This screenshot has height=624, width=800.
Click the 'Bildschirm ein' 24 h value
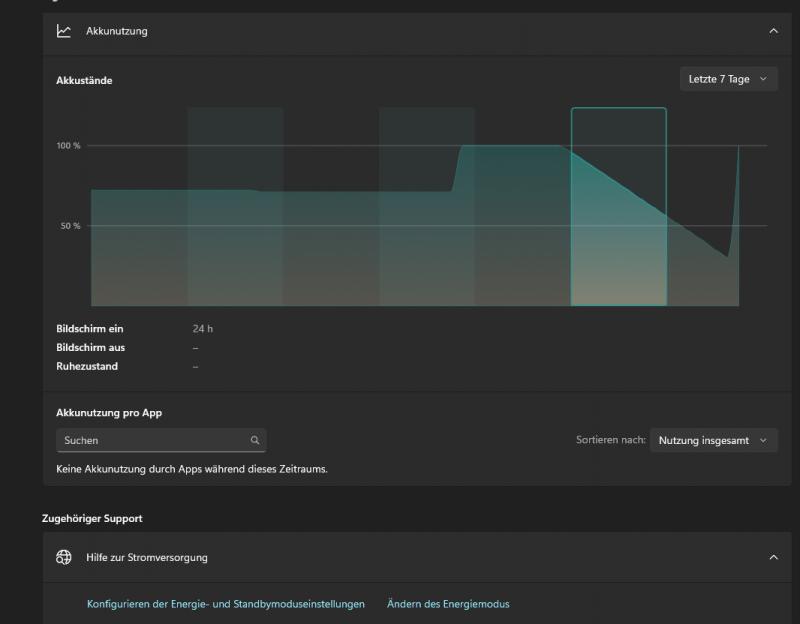tap(203, 328)
